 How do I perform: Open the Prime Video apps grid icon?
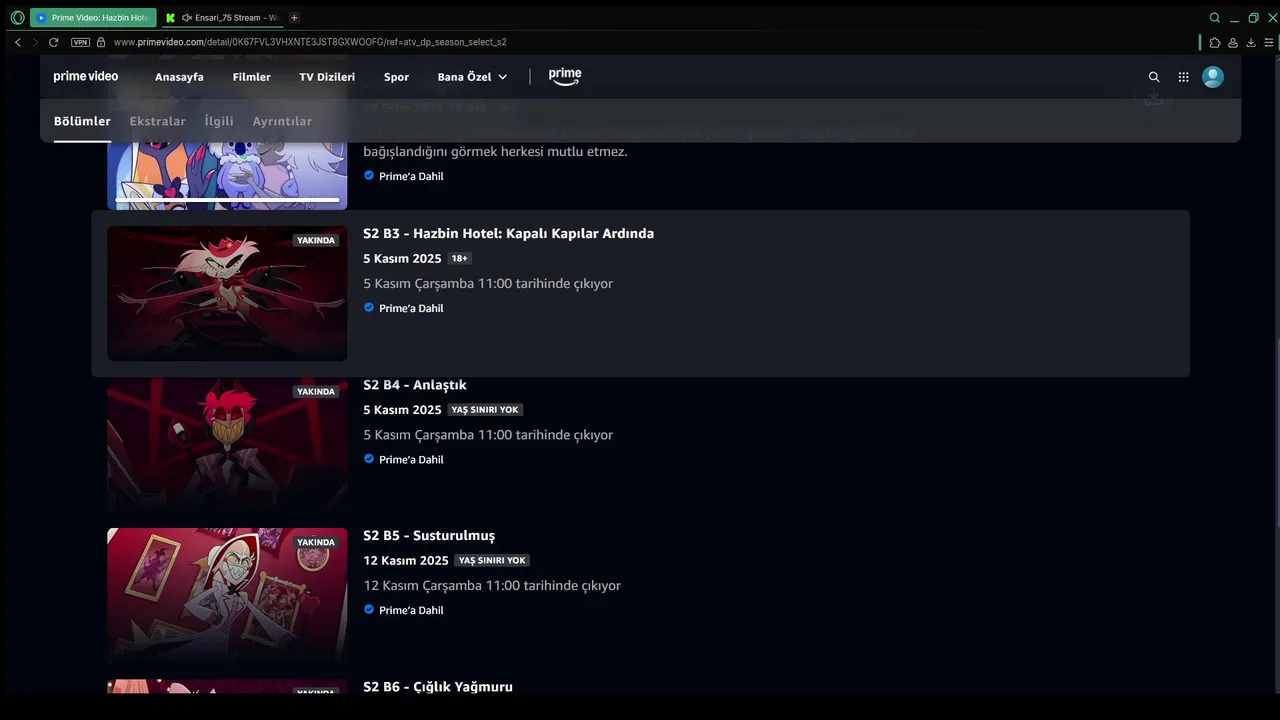[1183, 77]
